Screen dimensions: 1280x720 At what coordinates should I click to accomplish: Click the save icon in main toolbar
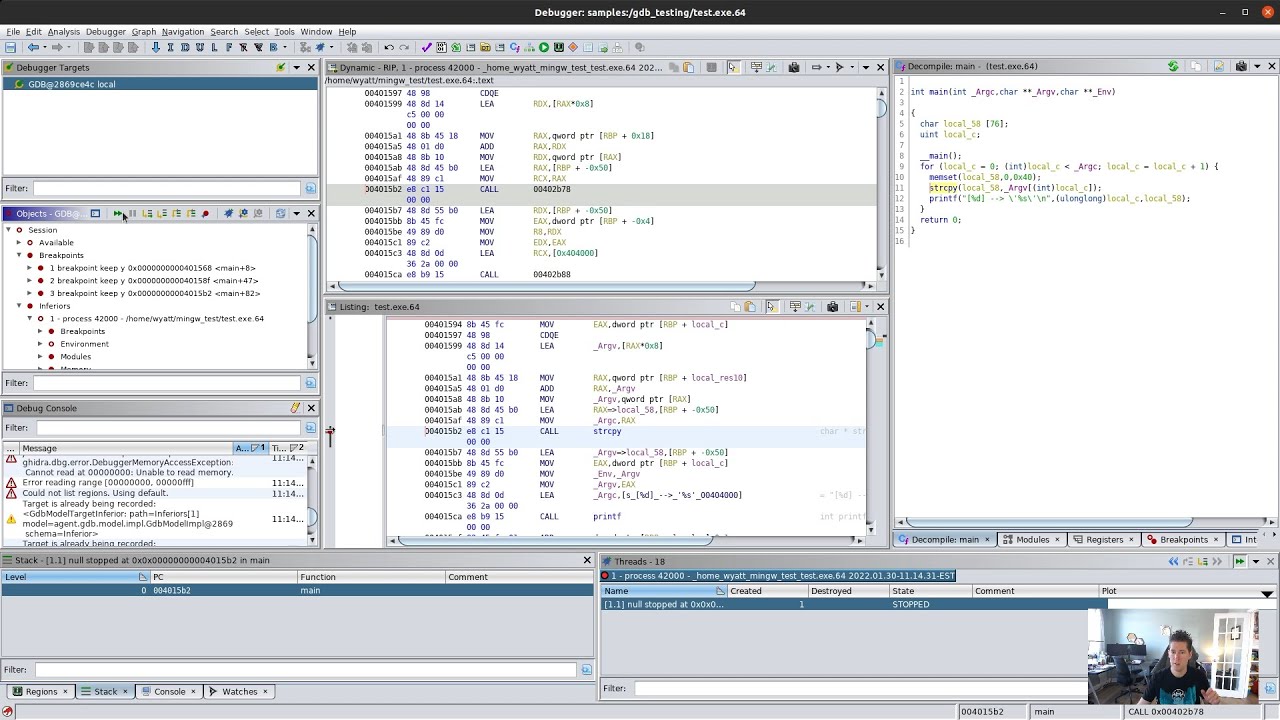tap(10, 47)
